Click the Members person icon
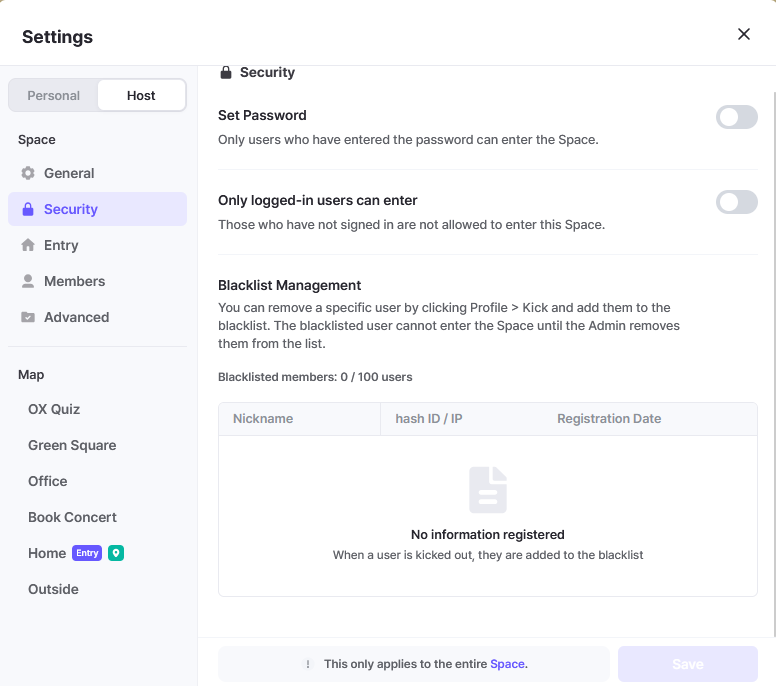776x686 pixels. click(28, 281)
